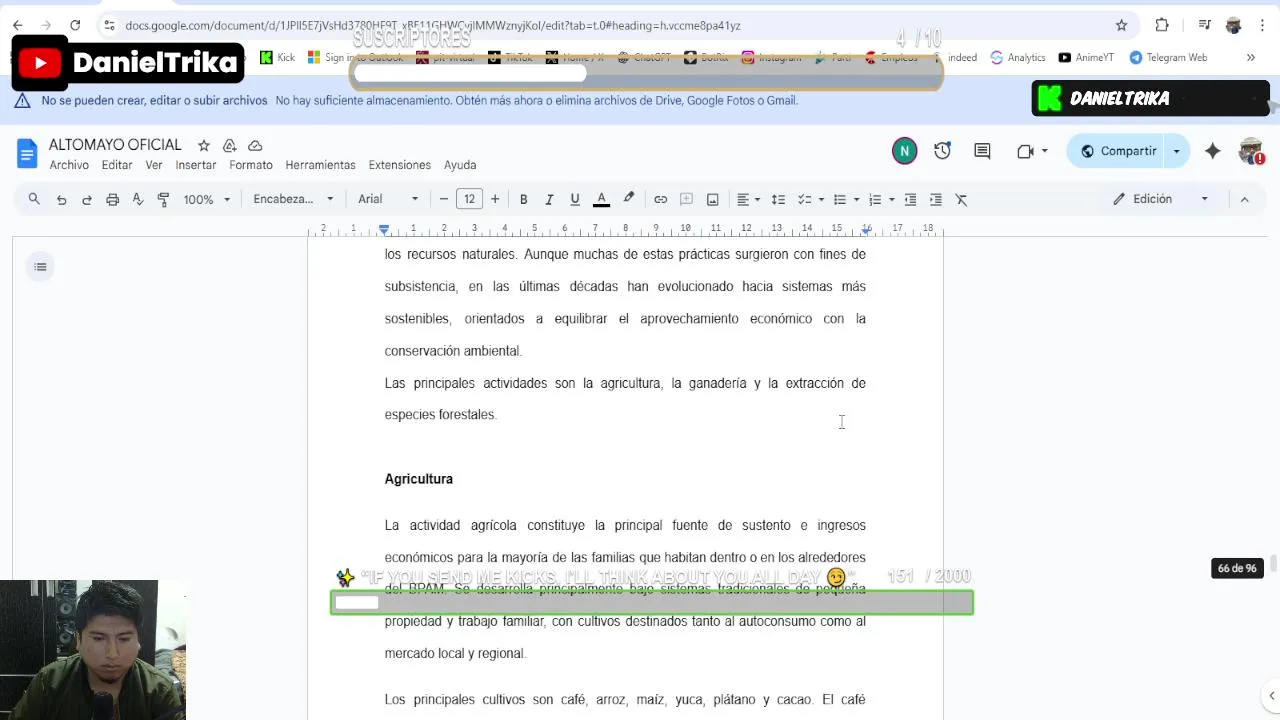Toggle underline formatting
Image resolution: width=1280 pixels, height=720 pixels.
575,199
